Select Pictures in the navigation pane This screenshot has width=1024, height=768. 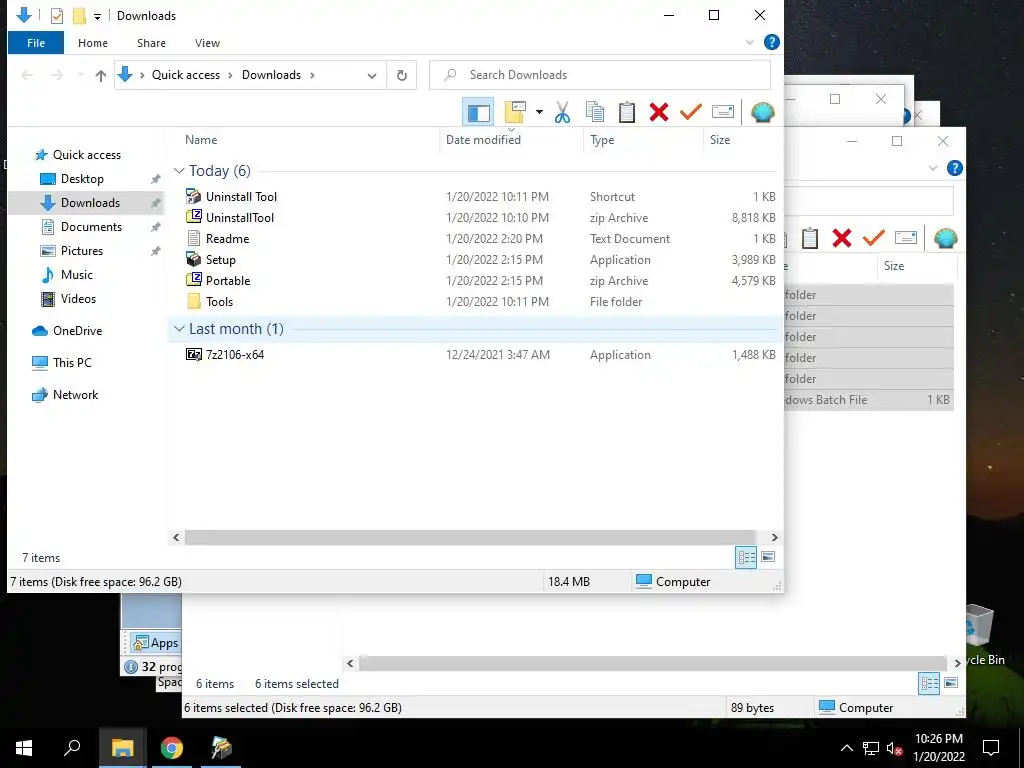(82, 251)
